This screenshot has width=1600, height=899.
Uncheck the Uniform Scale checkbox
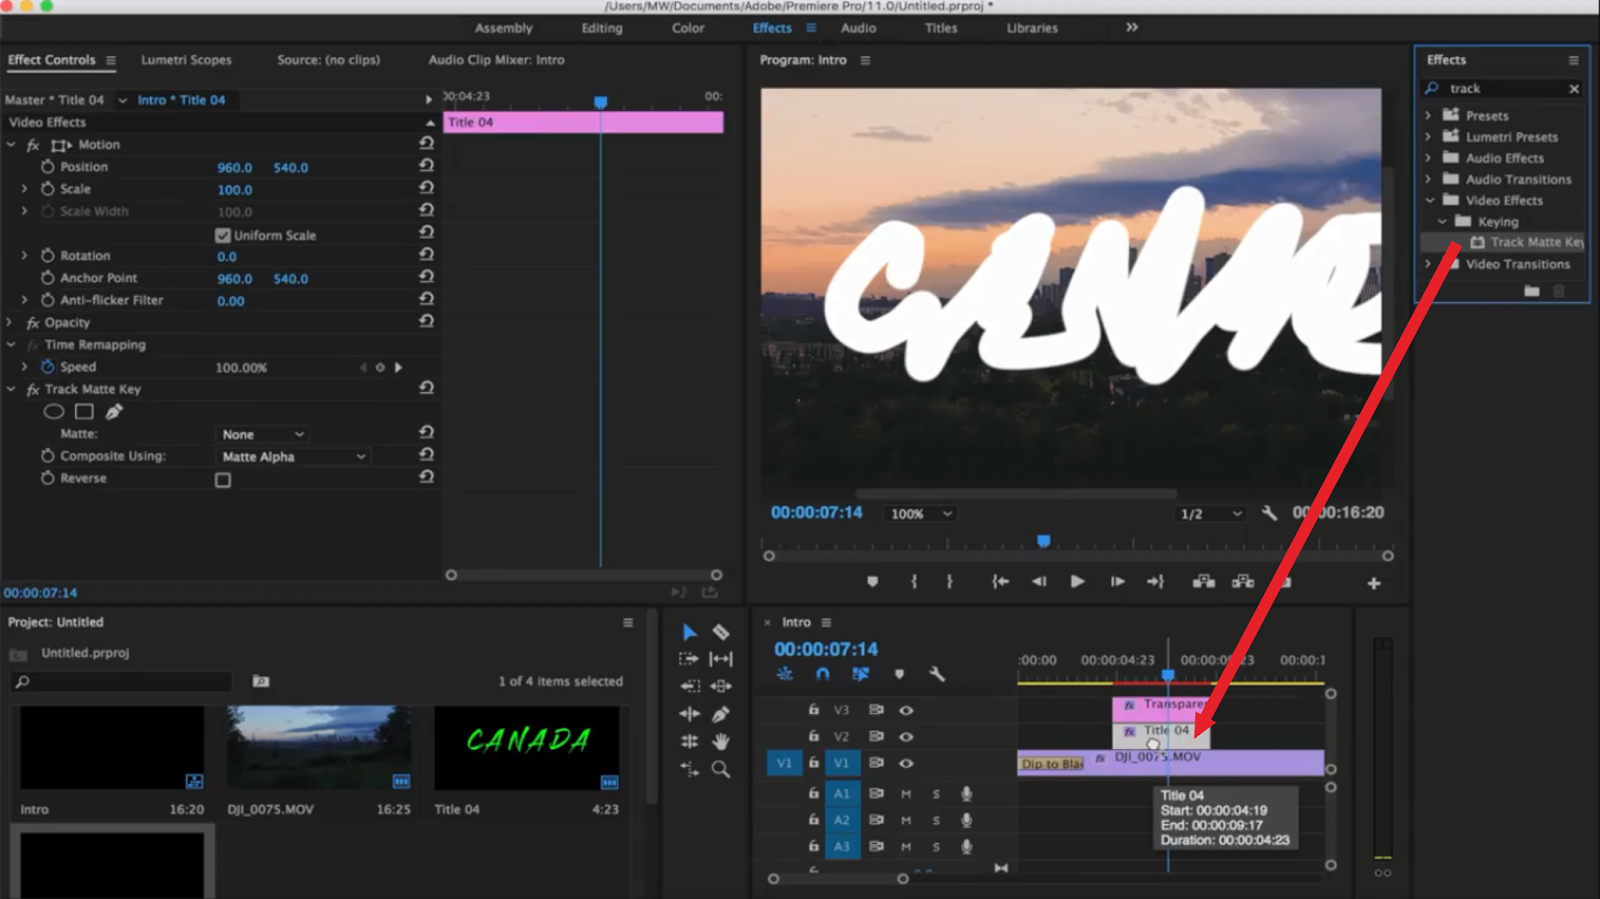(x=223, y=236)
